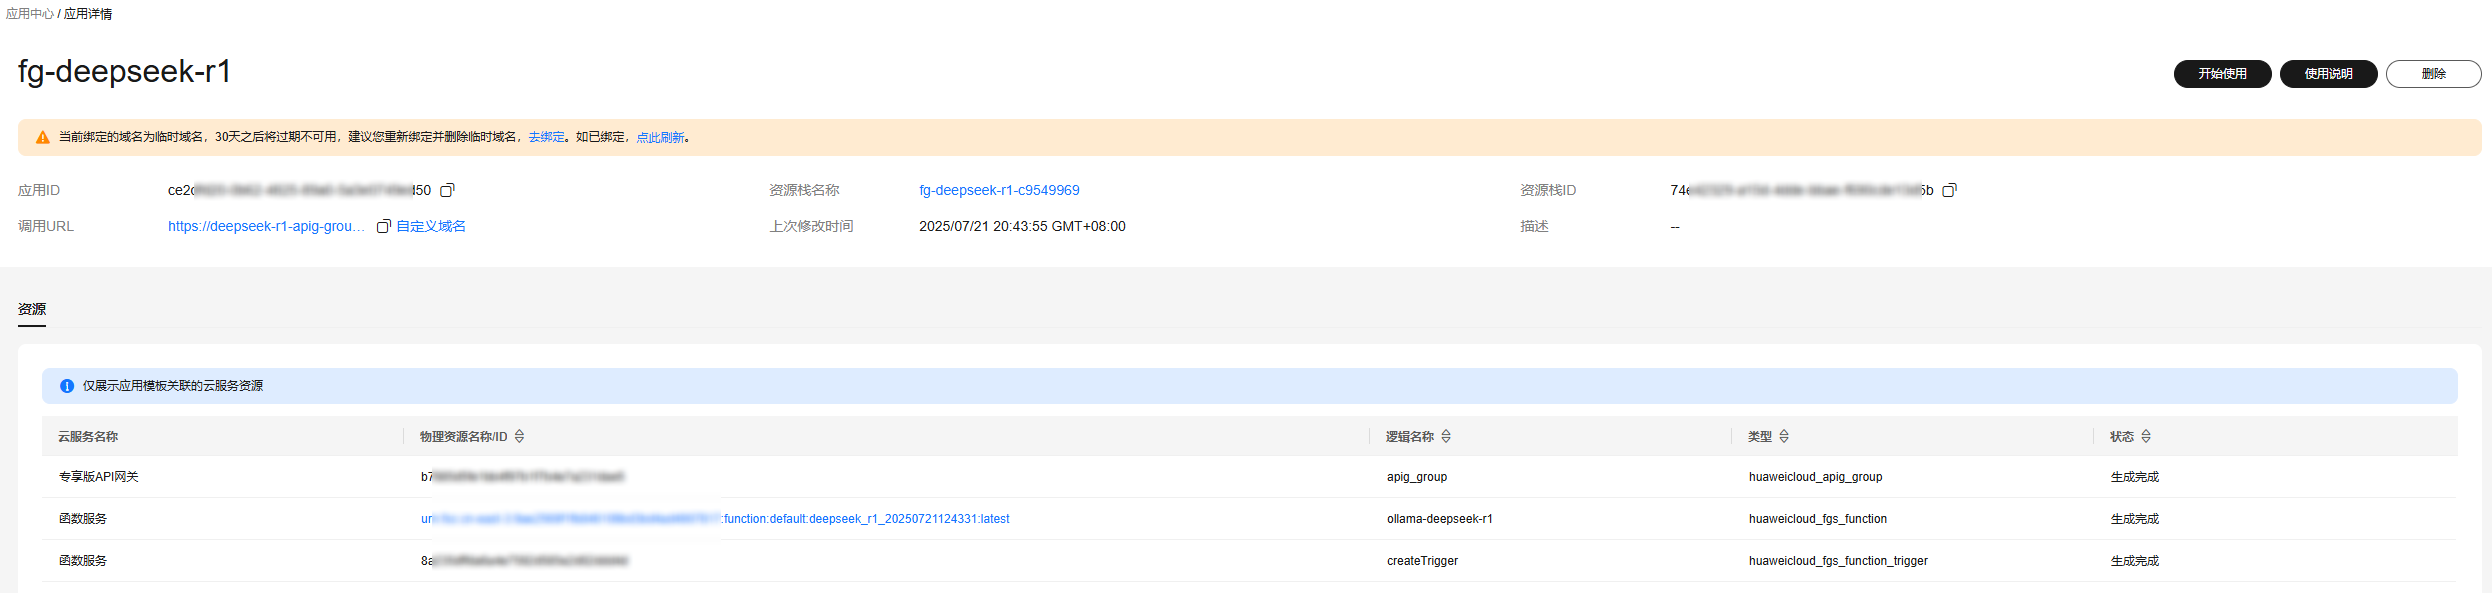
Task: Open the 自定义域名 link
Action: click(431, 226)
